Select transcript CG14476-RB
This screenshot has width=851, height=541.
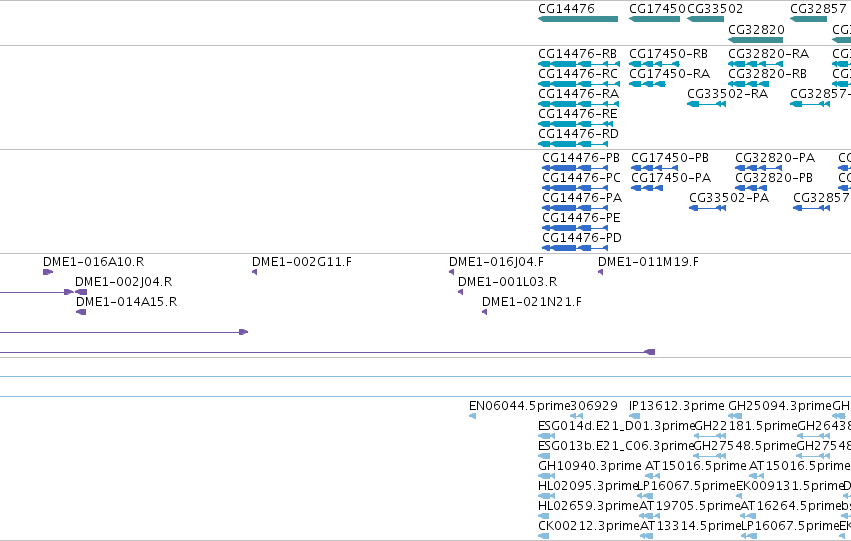(577, 54)
